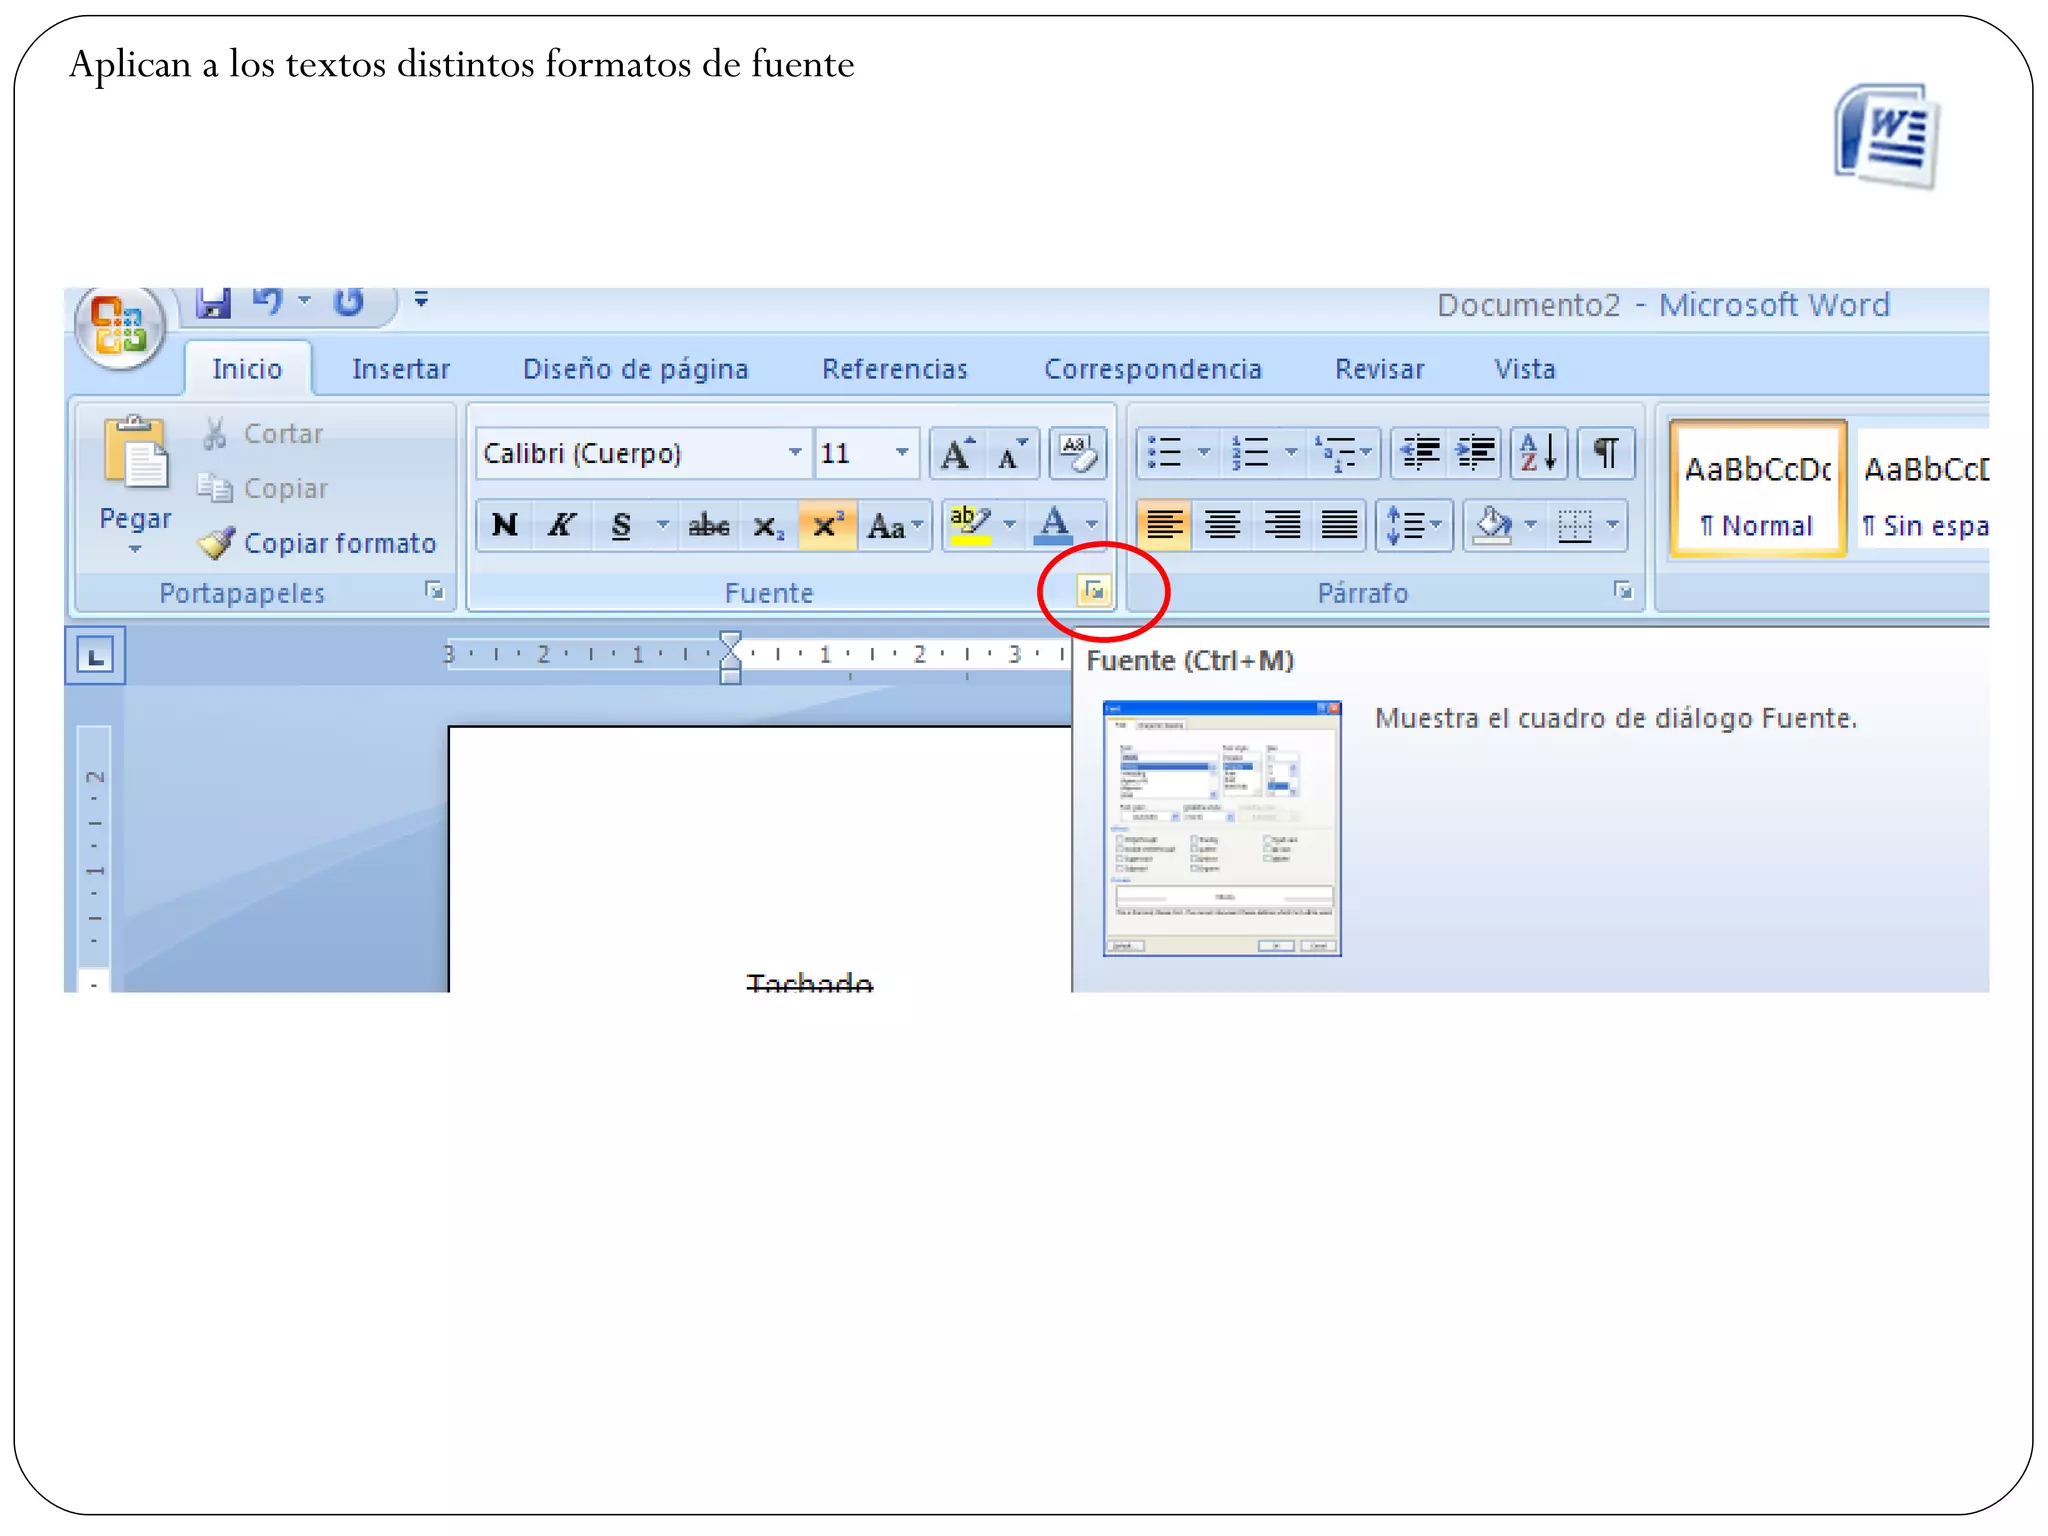This screenshot has width=2048, height=1536.
Task: Open line spacing options
Action: (1414, 525)
